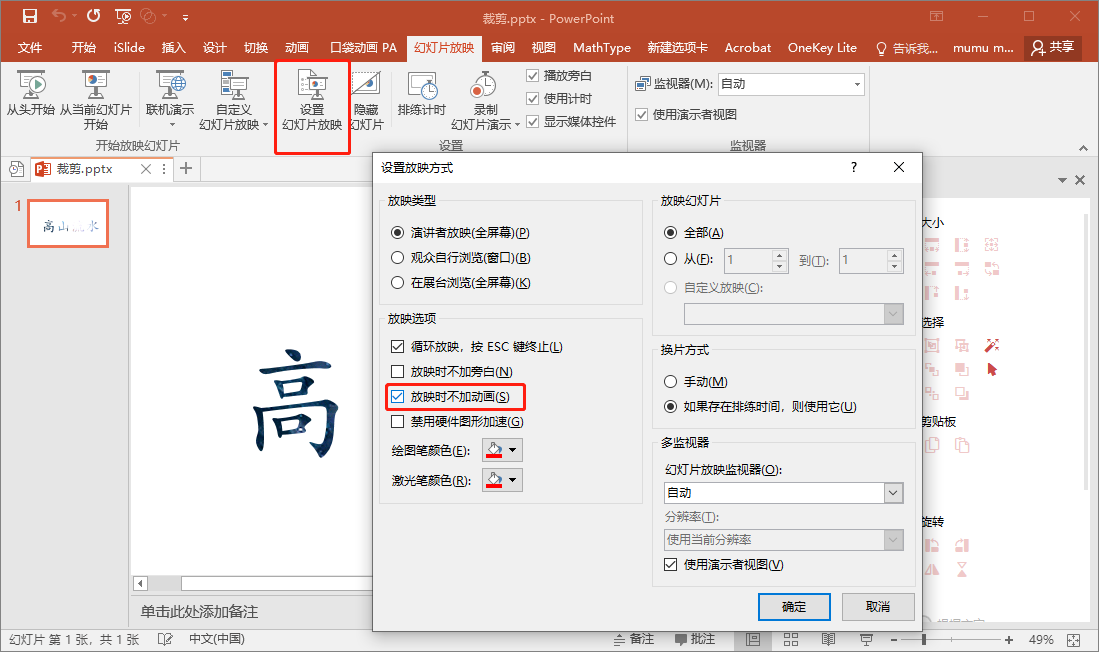
Task: Click the Redo icon in title bar
Action: click(x=93, y=15)
